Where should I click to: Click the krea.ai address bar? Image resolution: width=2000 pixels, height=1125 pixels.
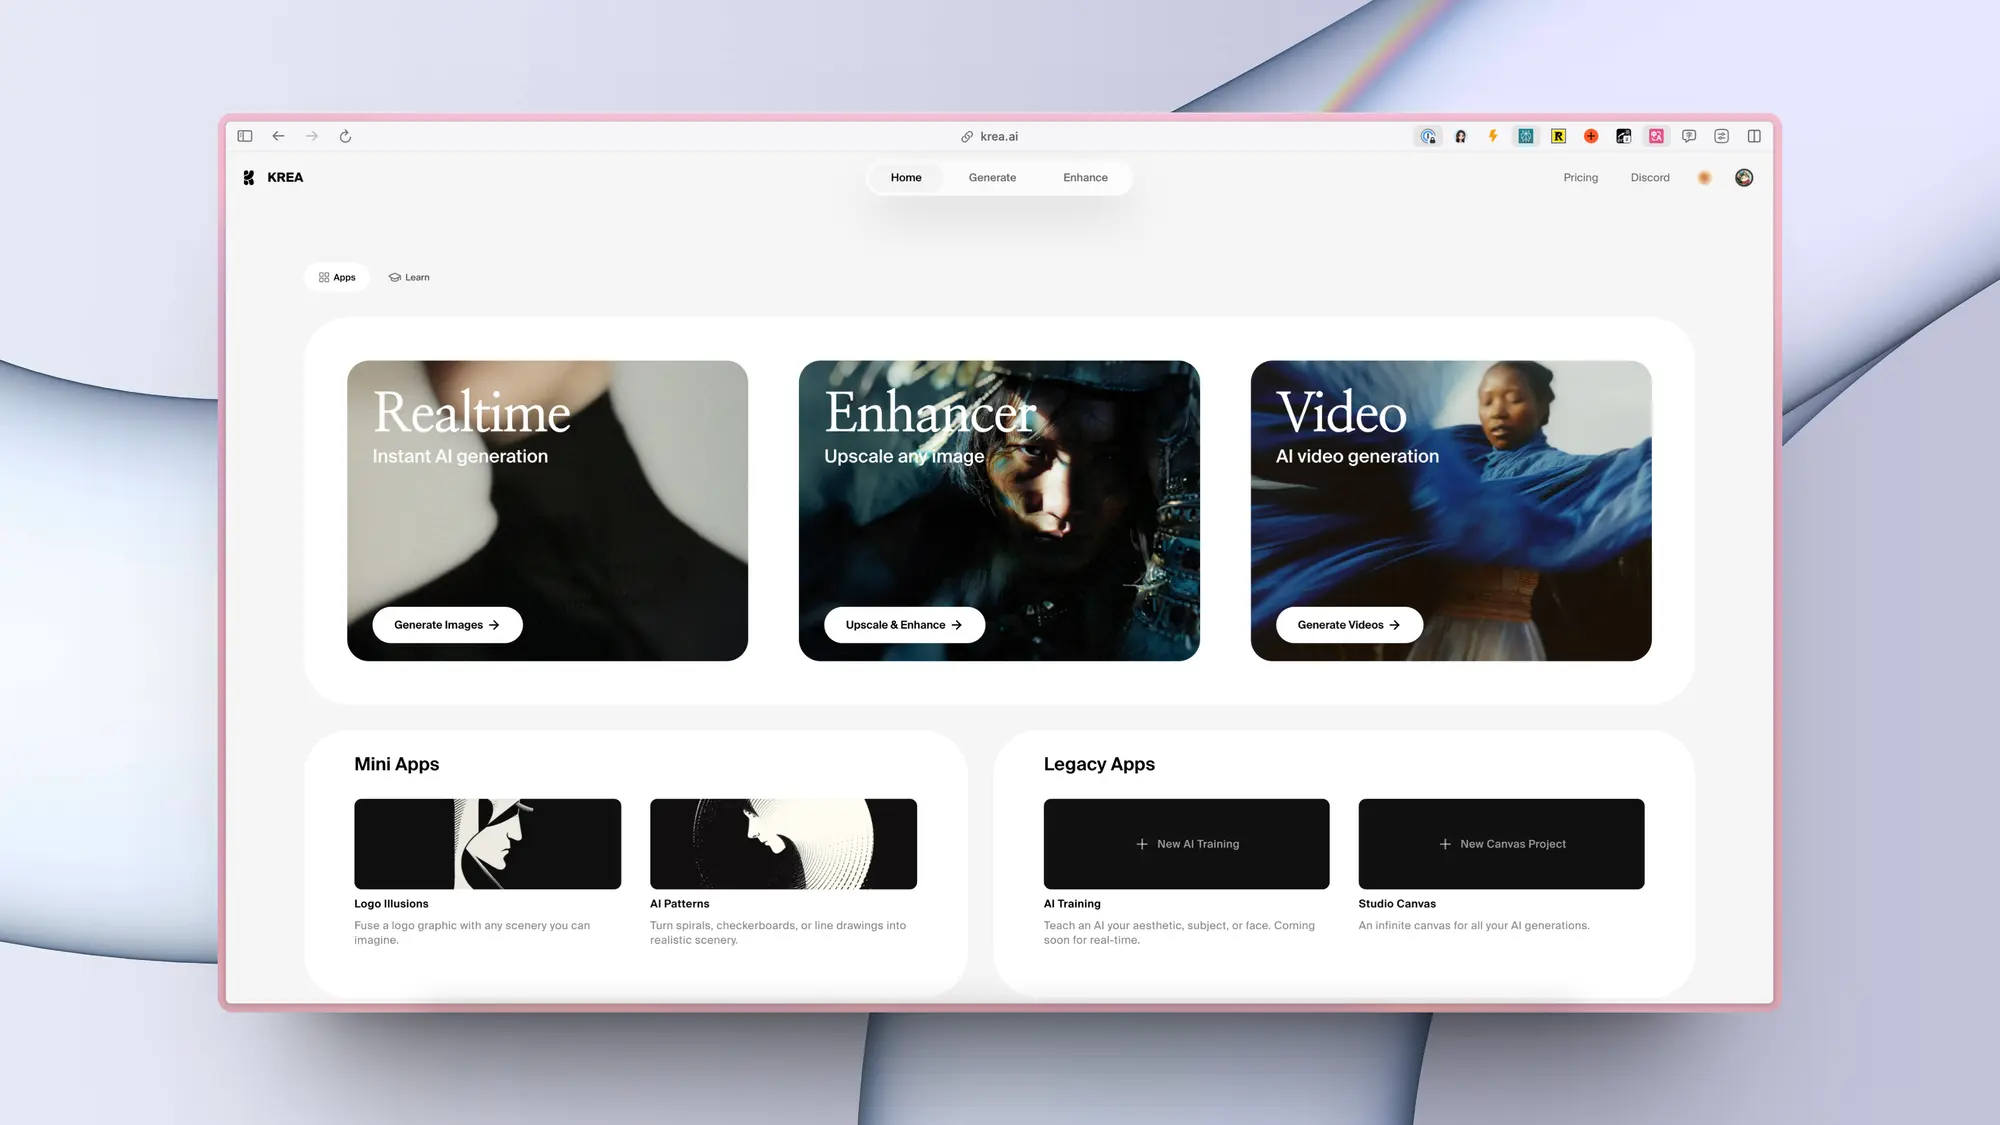990,136
